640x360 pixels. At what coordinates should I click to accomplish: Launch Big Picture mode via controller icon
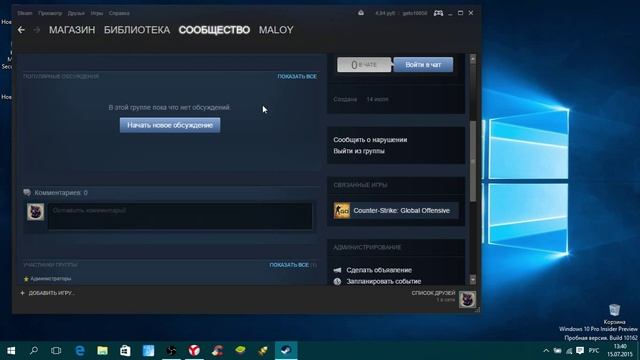tap(438, 13)
